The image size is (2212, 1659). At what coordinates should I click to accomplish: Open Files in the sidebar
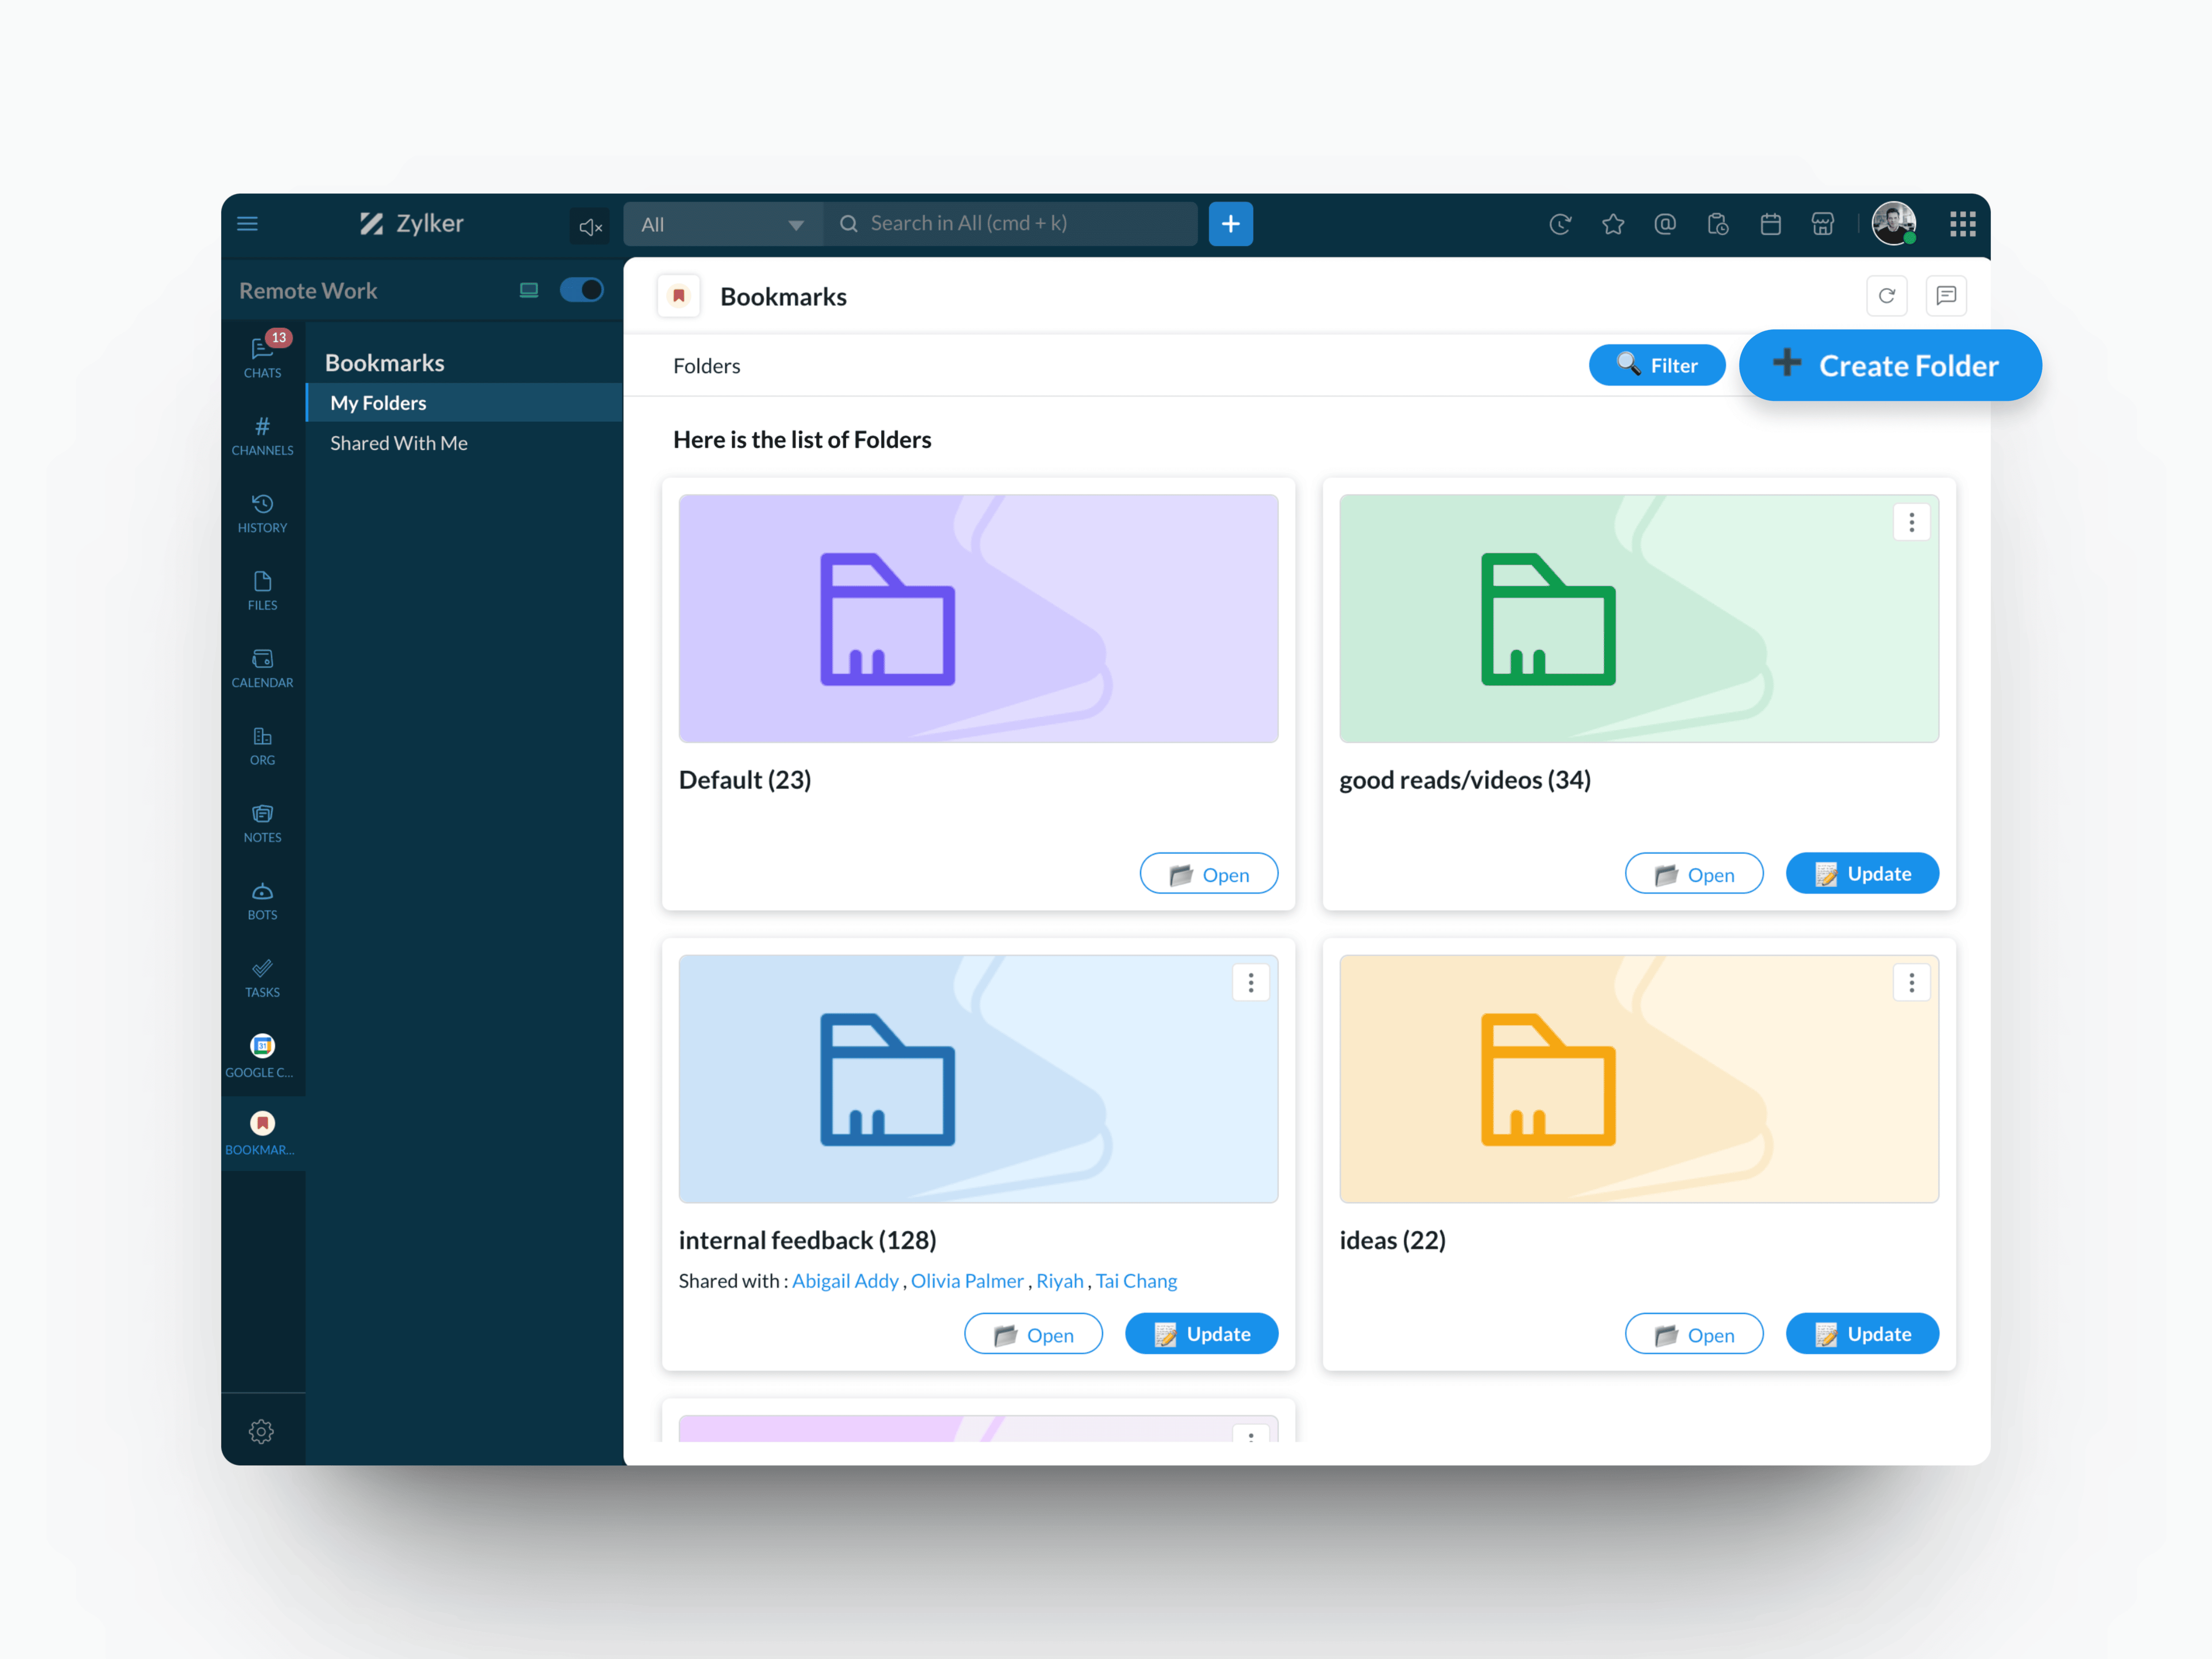262,591
